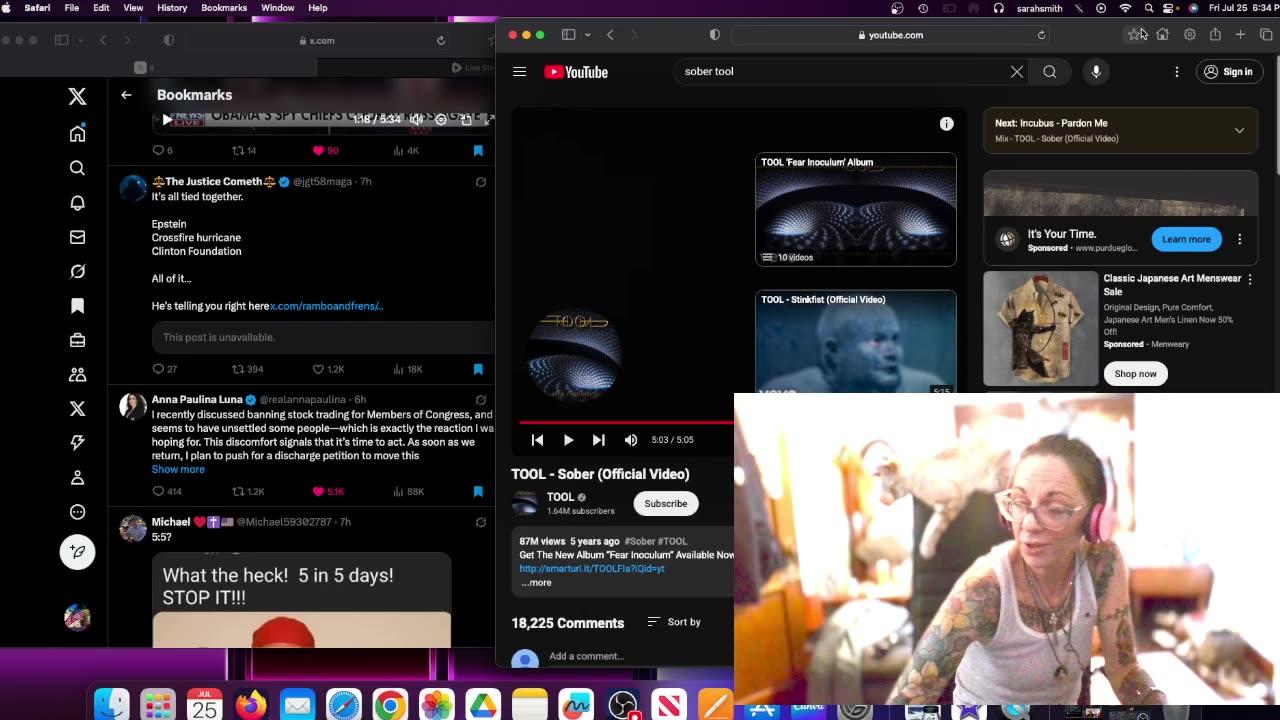This screenshot has width=1280, height=720.
Task: Expand the Next: Incubus mix queue
Action: tap(1239, 131)
